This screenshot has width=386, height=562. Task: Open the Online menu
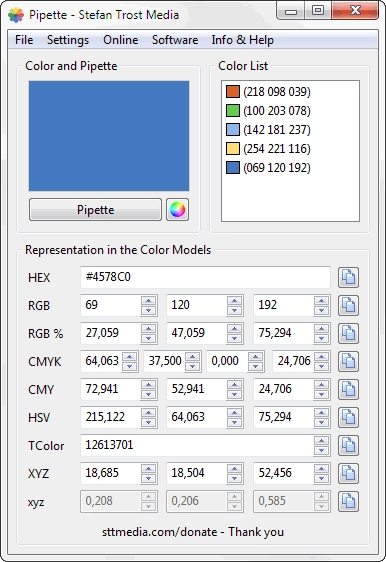coord(120,40)
